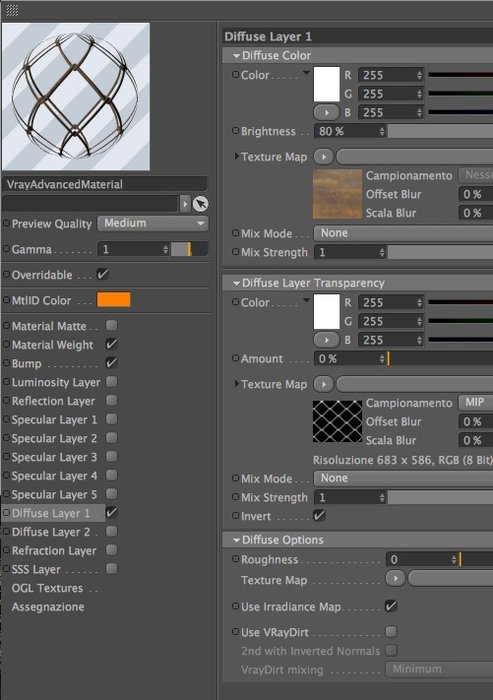This screenshot has height=700, width=493.
Task: Click small arrow button beside empty name field
Action: tap(185, 204)
